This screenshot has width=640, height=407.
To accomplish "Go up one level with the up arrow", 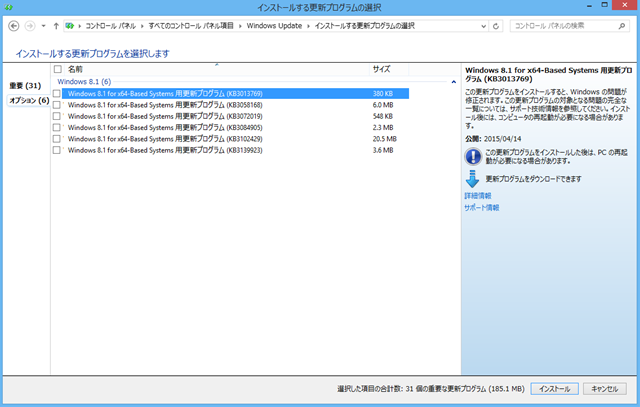I will [56, 26].
